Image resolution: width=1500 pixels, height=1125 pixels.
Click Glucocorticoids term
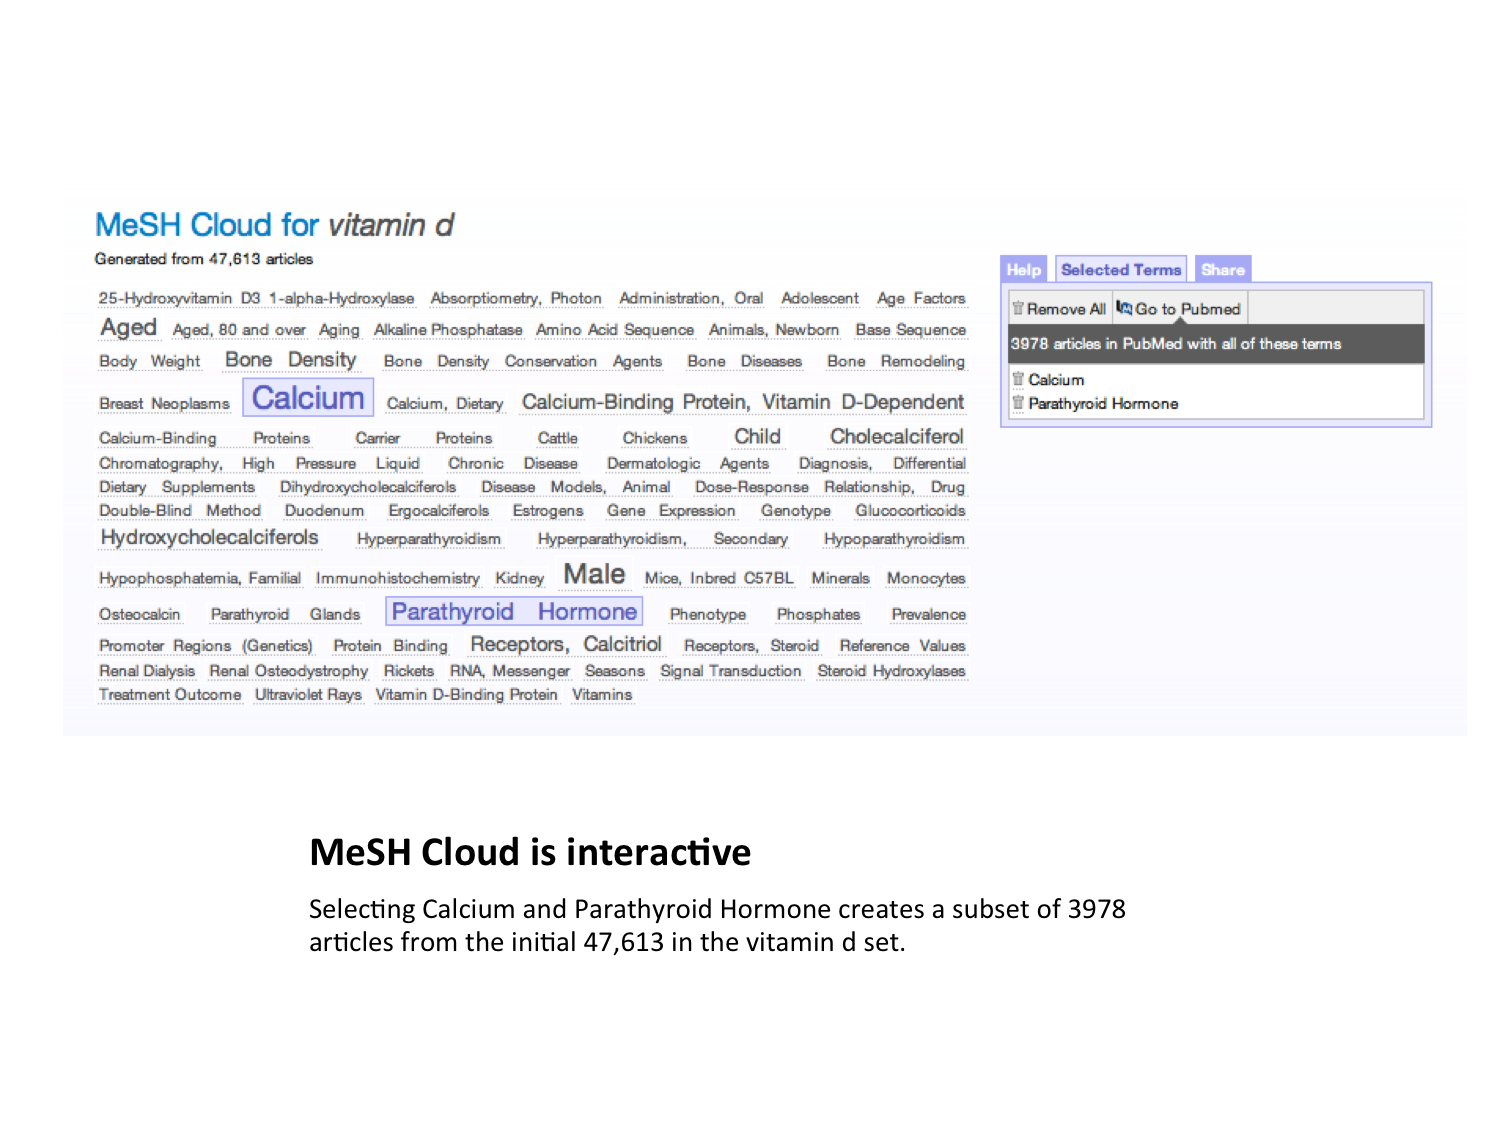click(x=910, y=511)
